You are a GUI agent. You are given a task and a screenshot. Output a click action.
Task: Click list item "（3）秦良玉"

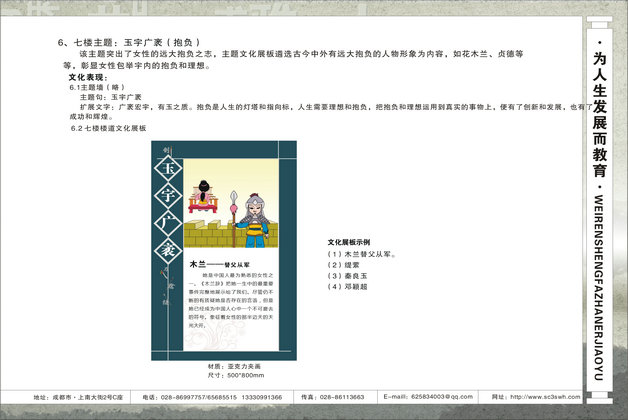tap(347, 275)
